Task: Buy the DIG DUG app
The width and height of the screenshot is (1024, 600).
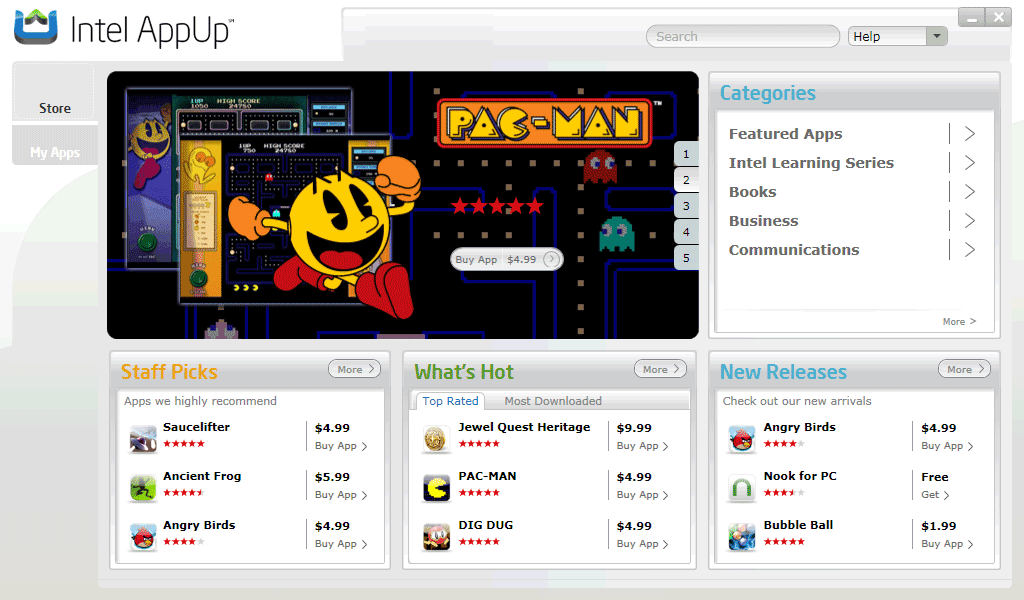Action: tap(643, 544)
